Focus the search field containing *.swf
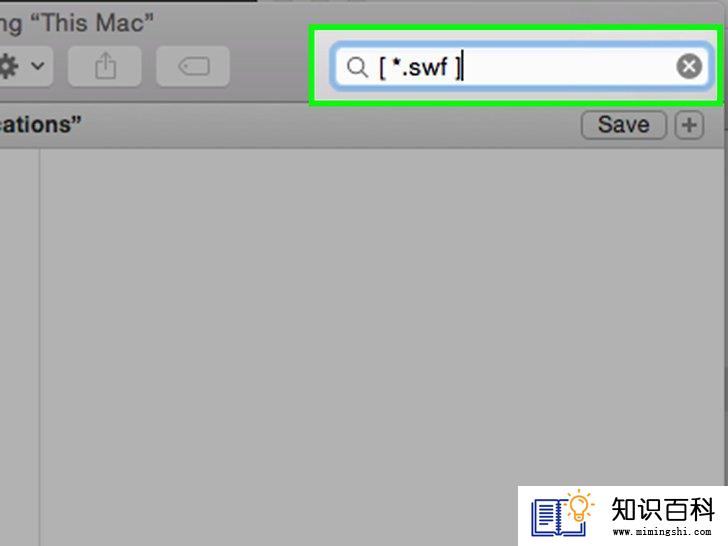728x546 pixels. (520, 66)
